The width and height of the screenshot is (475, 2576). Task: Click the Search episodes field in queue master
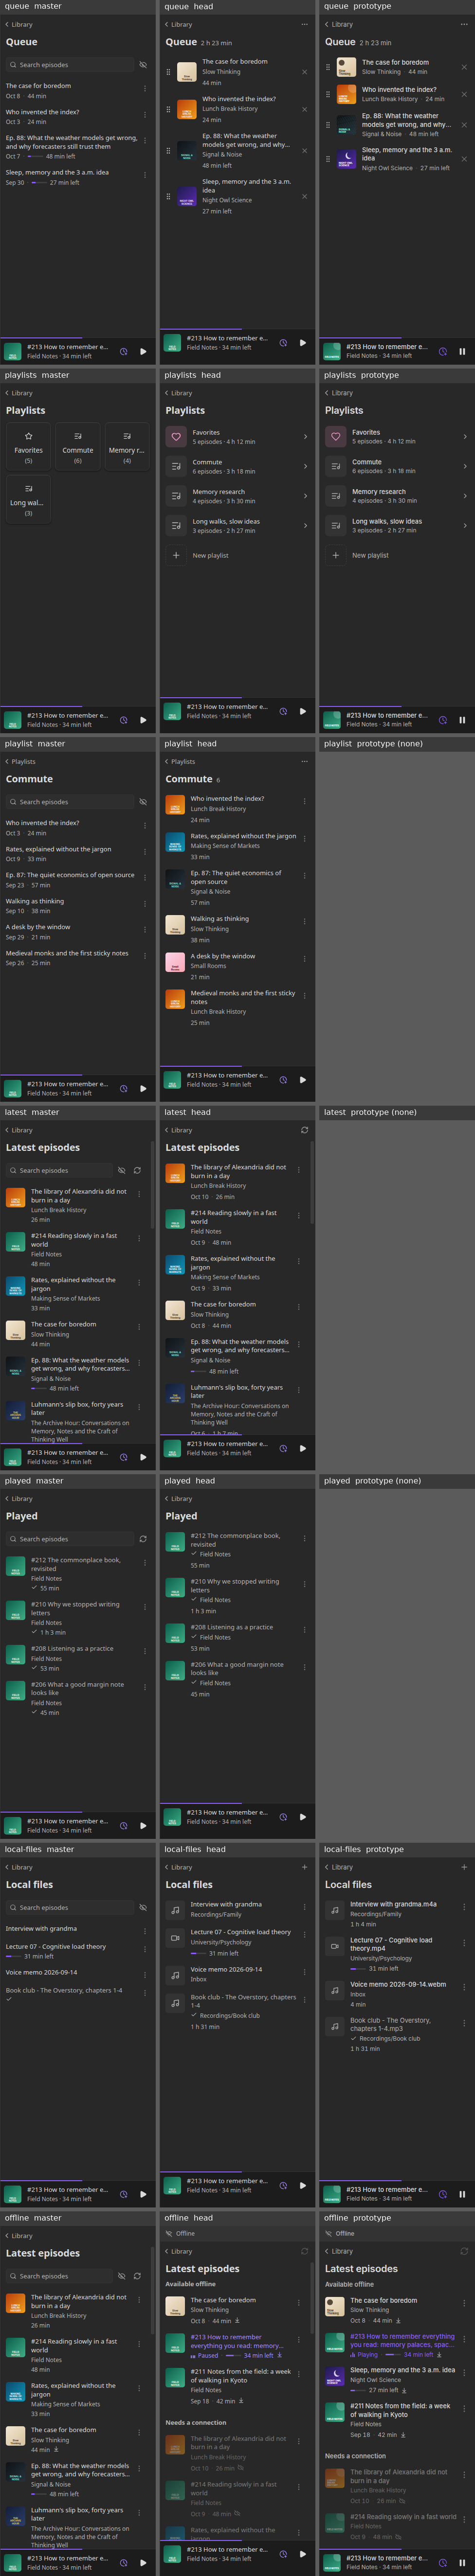(69, 65)
